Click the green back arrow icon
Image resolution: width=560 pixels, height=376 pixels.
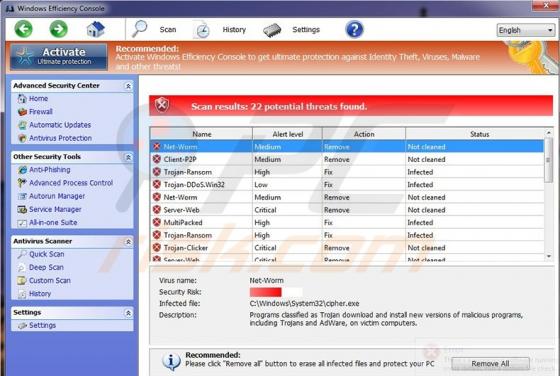[24, 29]
